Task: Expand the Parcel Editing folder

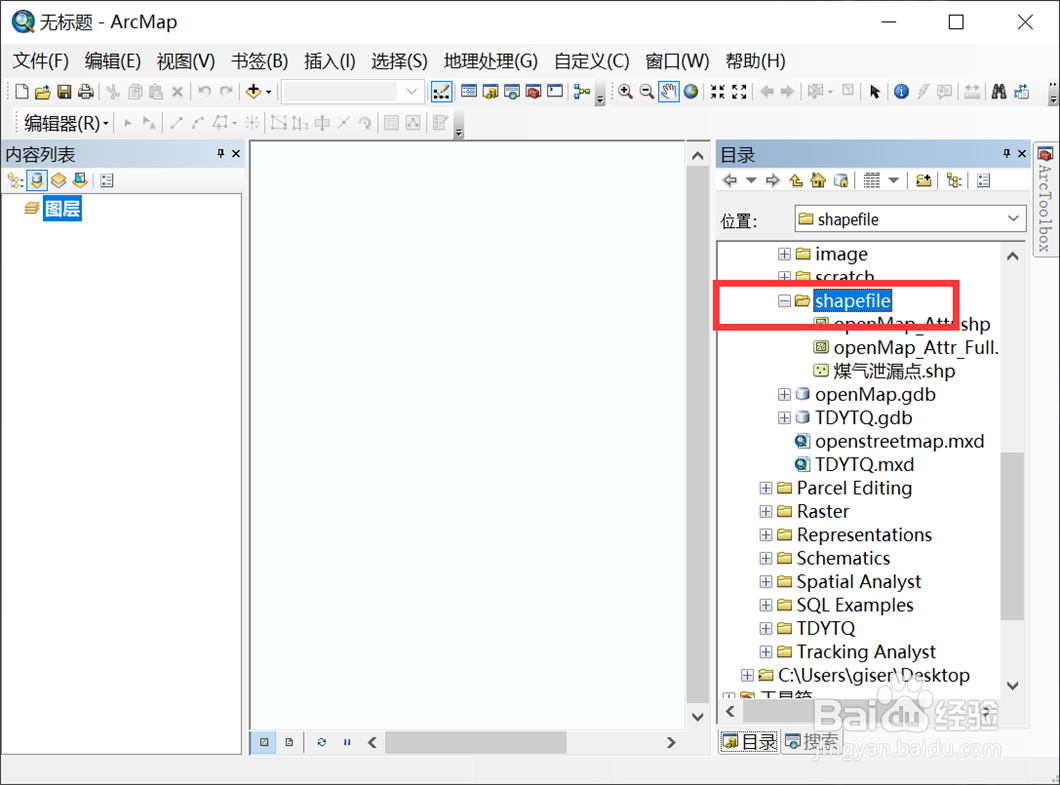Action: [x=766, y=488]
